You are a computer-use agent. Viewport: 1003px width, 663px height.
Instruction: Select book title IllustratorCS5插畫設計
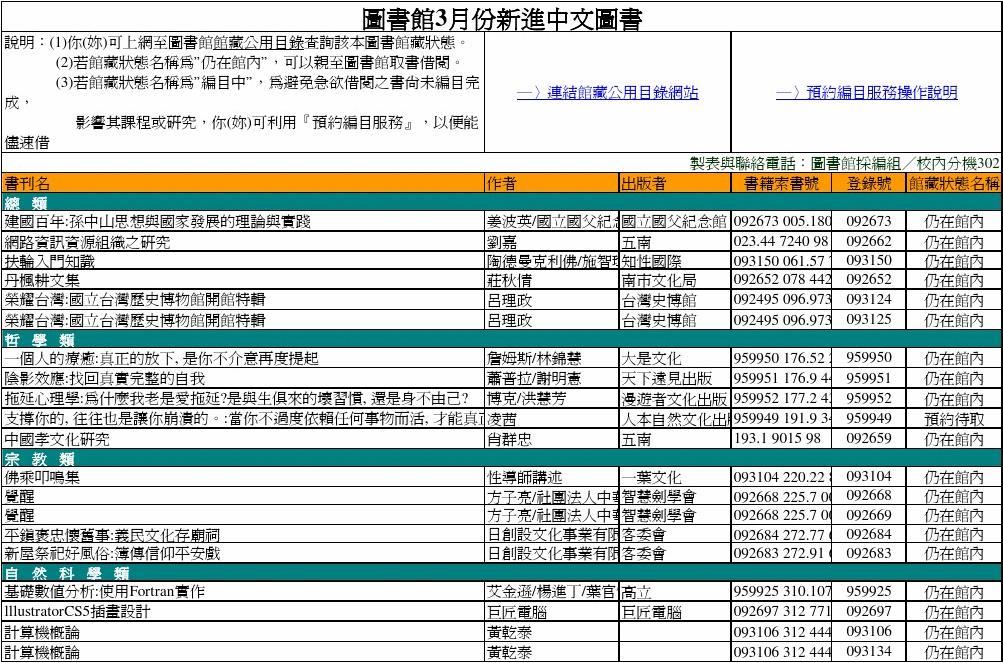(77, 611)
